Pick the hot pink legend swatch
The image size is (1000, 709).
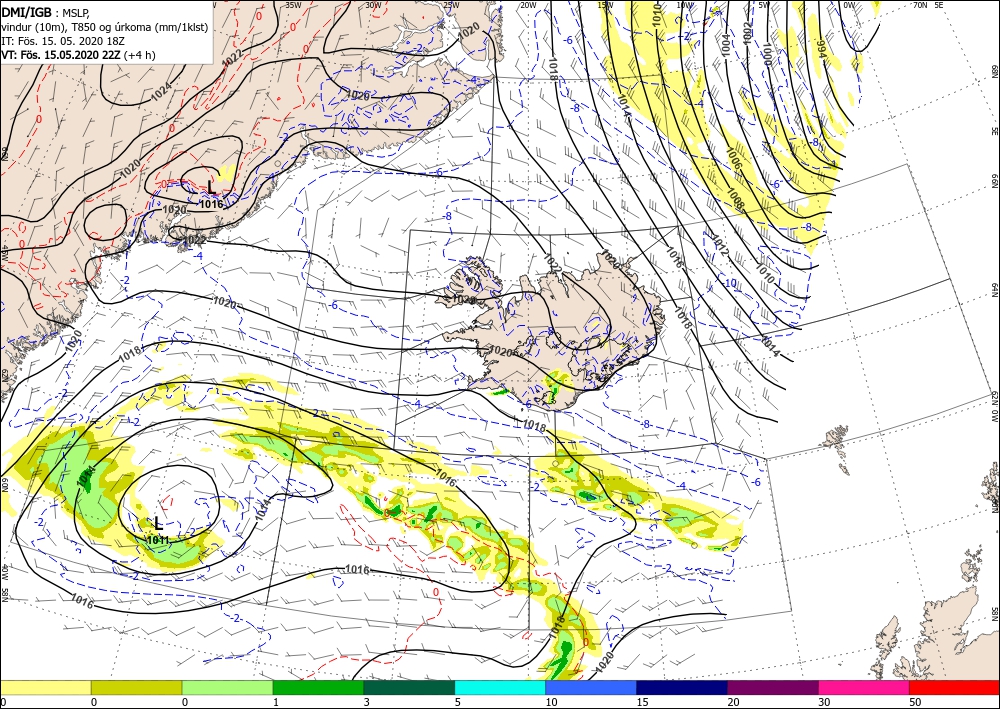pos(864,687)
